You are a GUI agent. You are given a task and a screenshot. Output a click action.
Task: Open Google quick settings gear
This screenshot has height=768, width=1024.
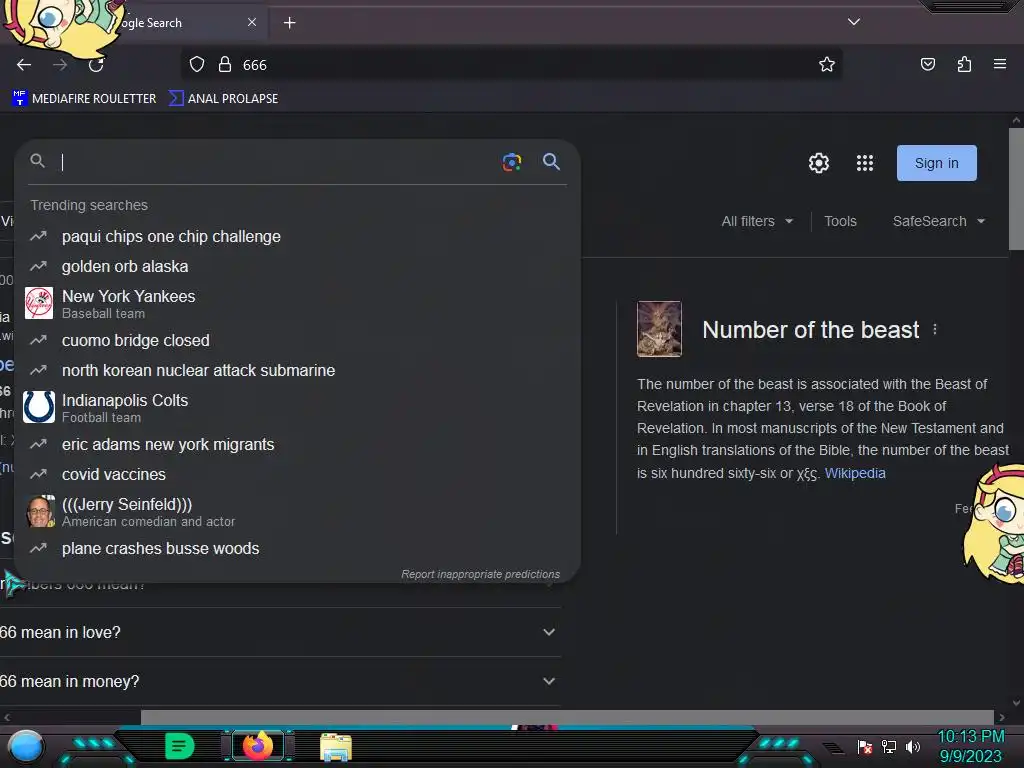[x=819, y=163]
